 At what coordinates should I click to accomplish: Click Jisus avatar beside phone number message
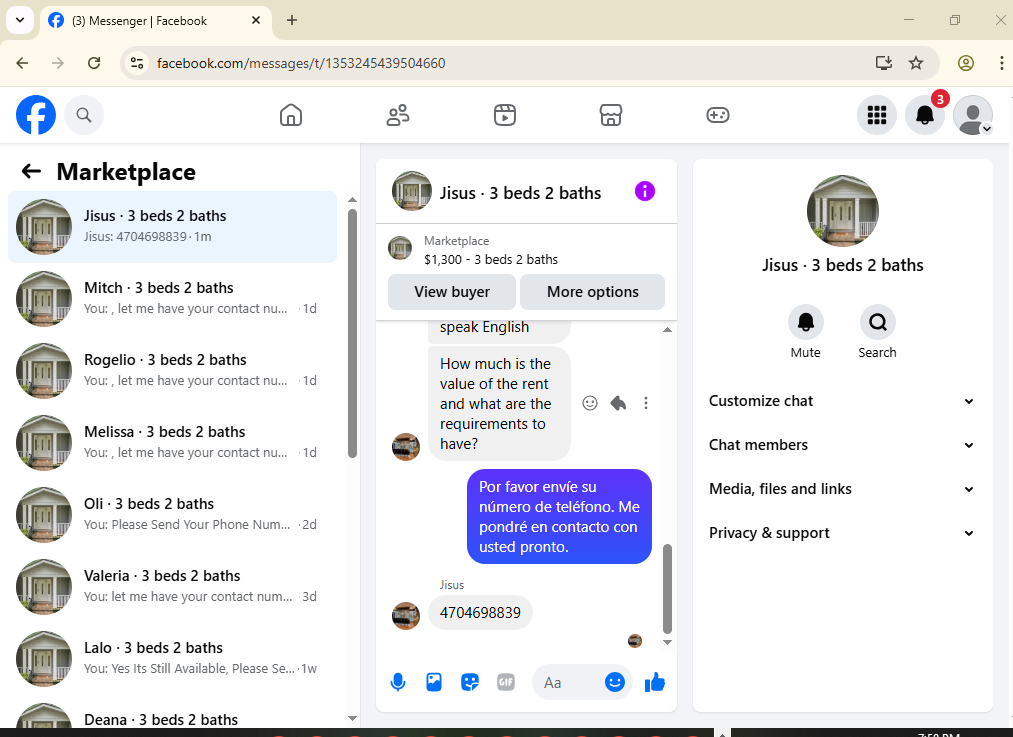[406, 616]
